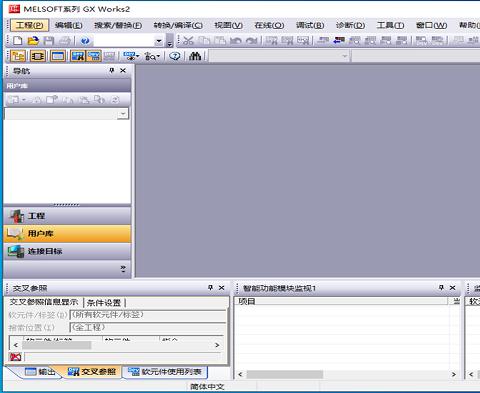This screenshot has width=480, height=393.
Task: Expand navigation buttons configuration chevron
Action: point(123,269)
